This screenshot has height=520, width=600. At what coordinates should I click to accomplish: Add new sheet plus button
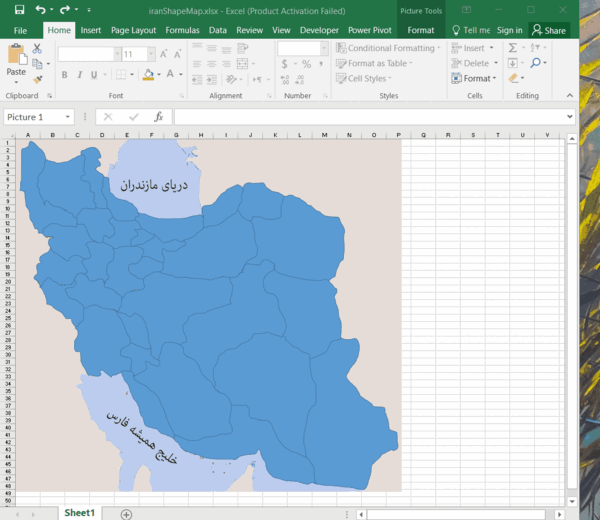[126, 514]
